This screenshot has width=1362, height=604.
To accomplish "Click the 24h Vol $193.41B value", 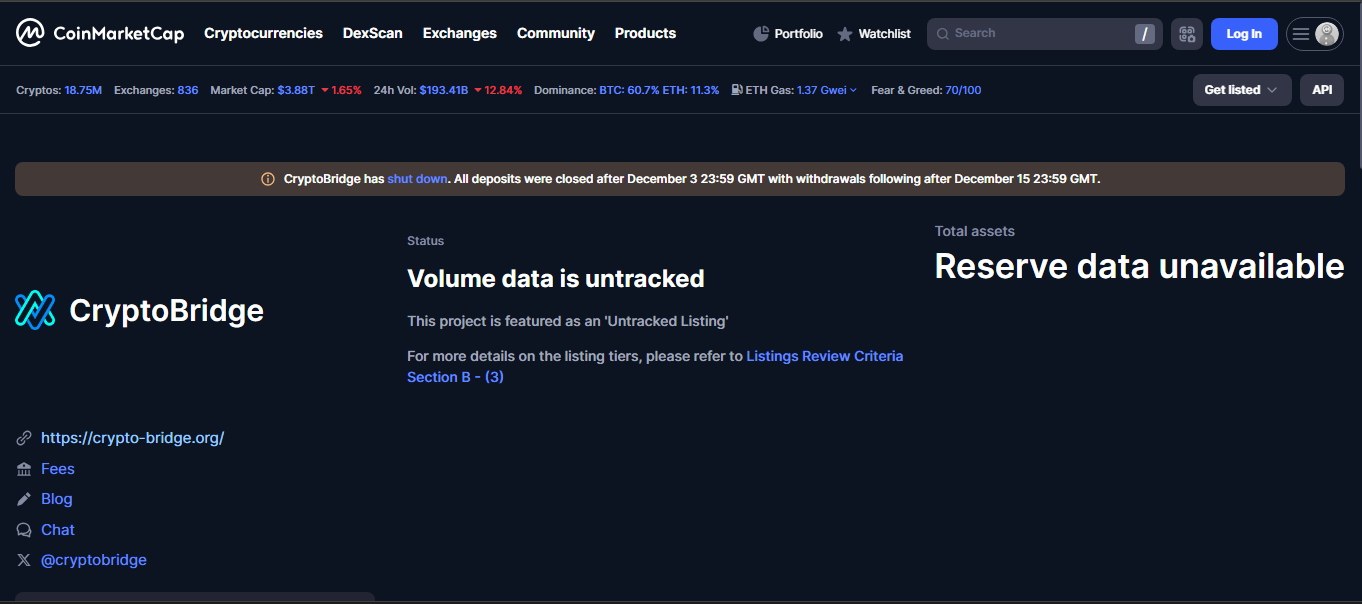I will coord(444,90).
